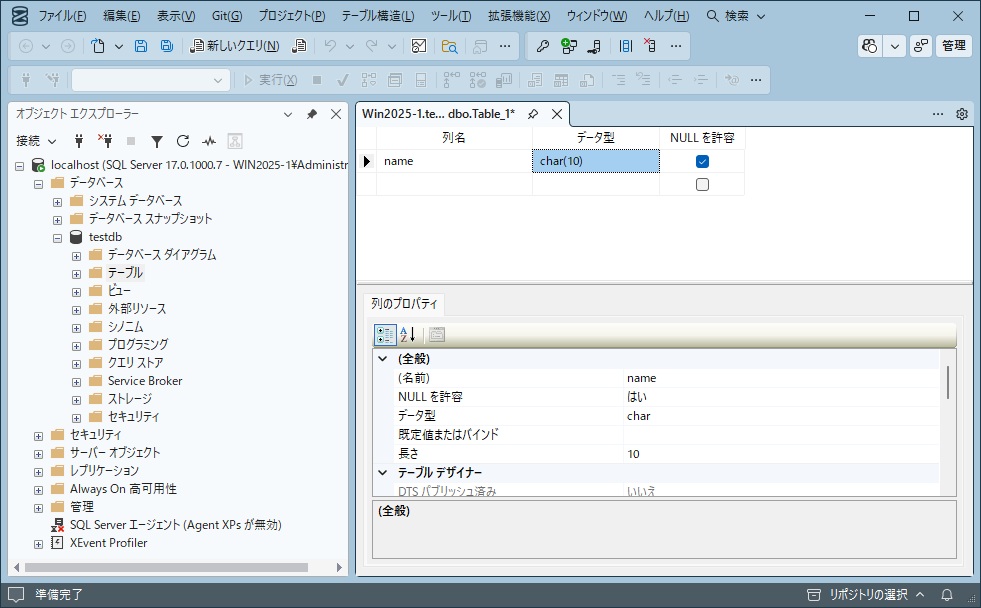Select the char(10) data type cell
Image resolution: width=981 pixels, height=608 pixels.
[596, 160]
